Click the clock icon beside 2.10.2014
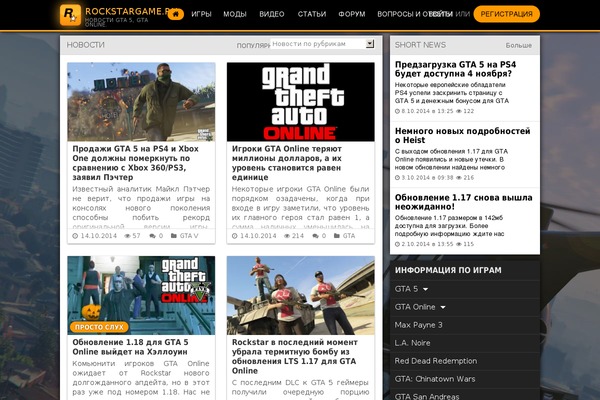The height and width of the screenshot is (400, 600). (x=397, y=244)
